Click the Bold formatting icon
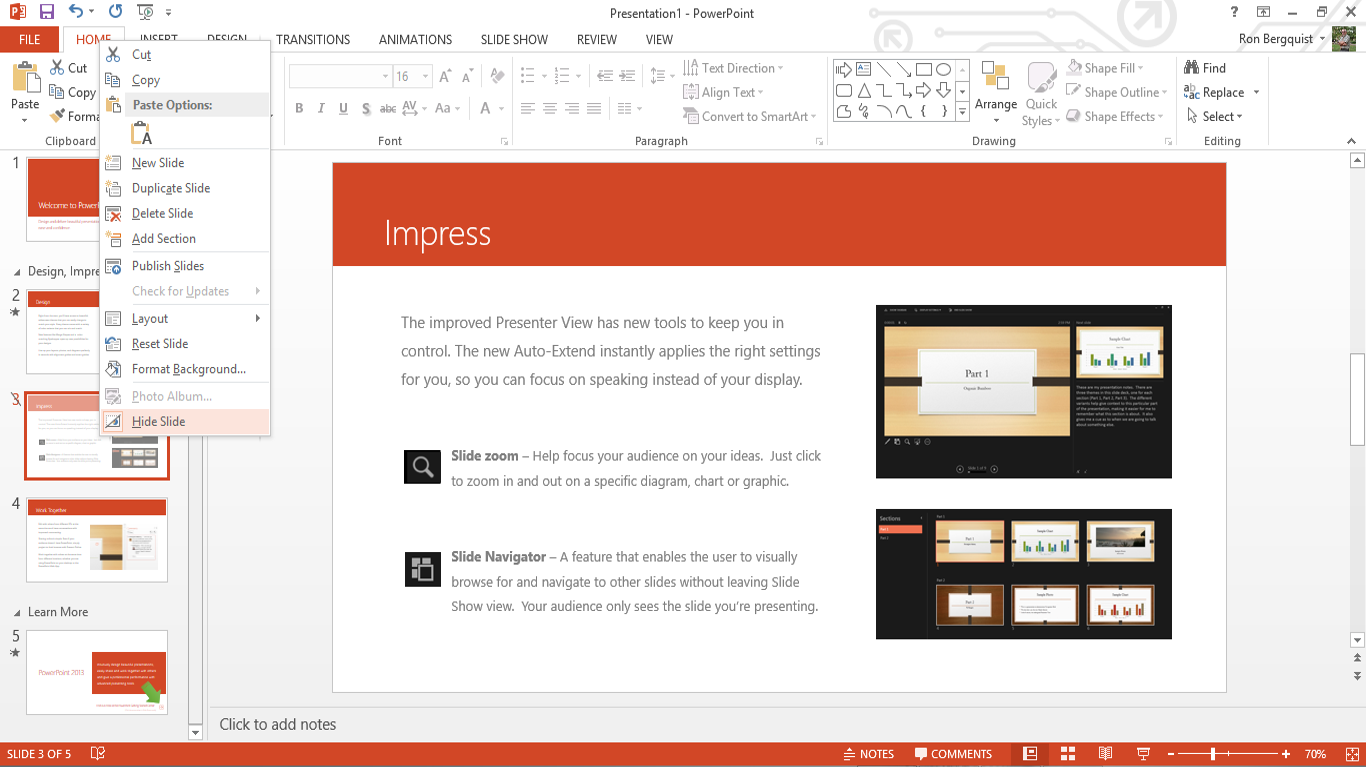The width and height of the screenshot is (1366, 767). [299, 109]
